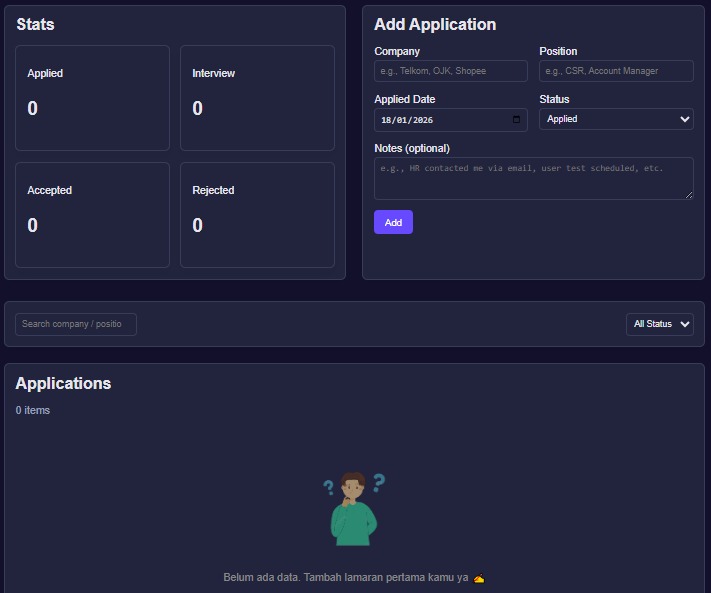The image size is (711, 593).
Task: Select the Rejected stat card
Action: (x=258, y=215)
